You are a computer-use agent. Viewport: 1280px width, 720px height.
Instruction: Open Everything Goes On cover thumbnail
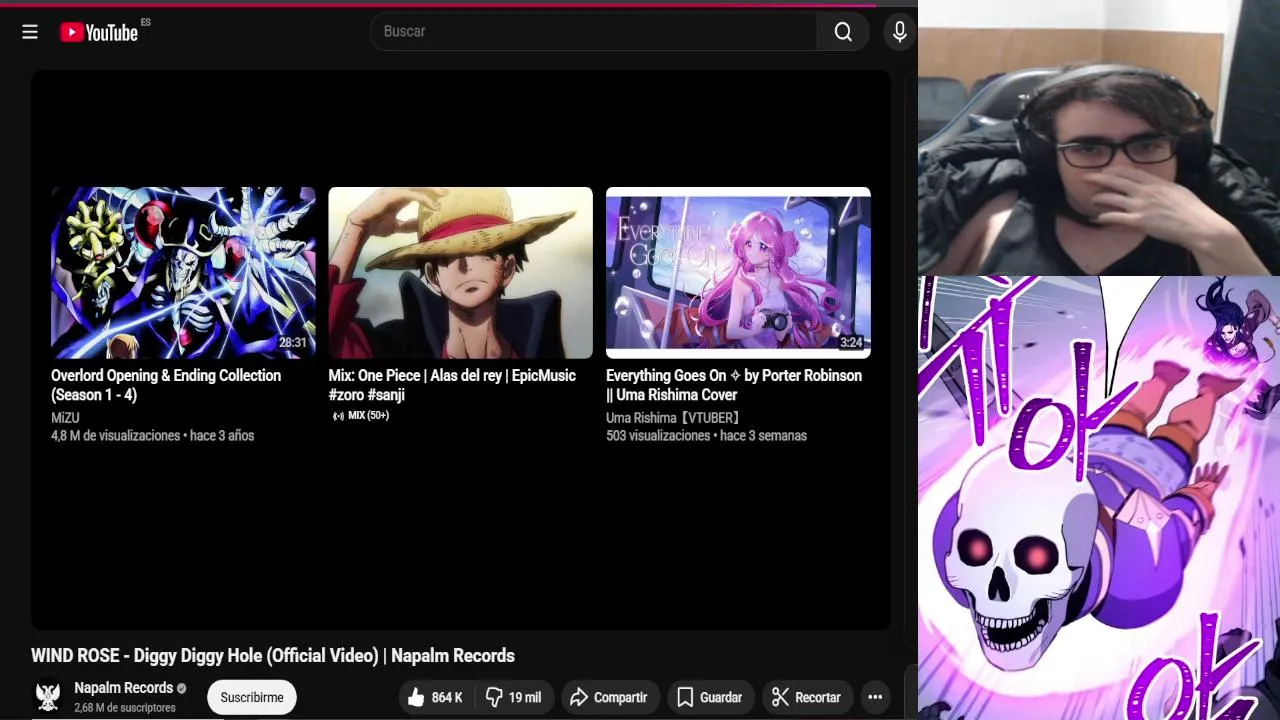(738, 273)
